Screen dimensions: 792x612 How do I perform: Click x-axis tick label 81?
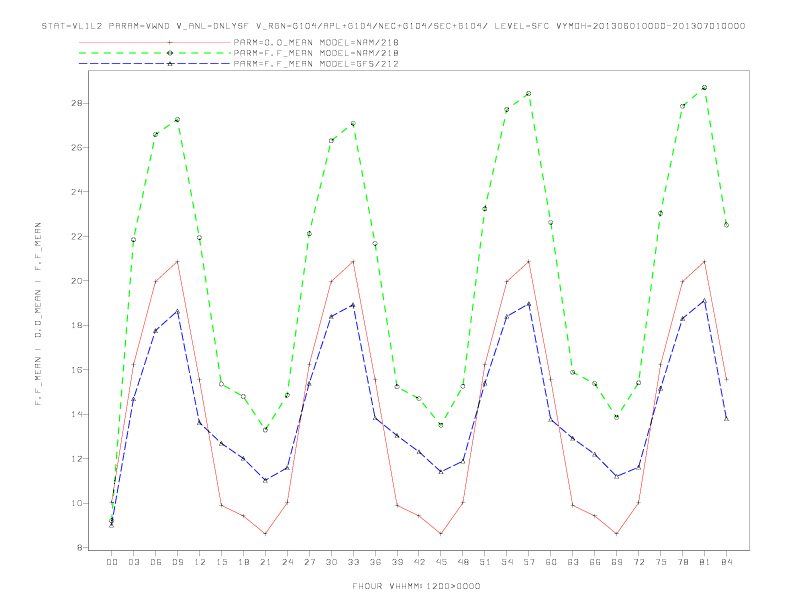point(705,562)
